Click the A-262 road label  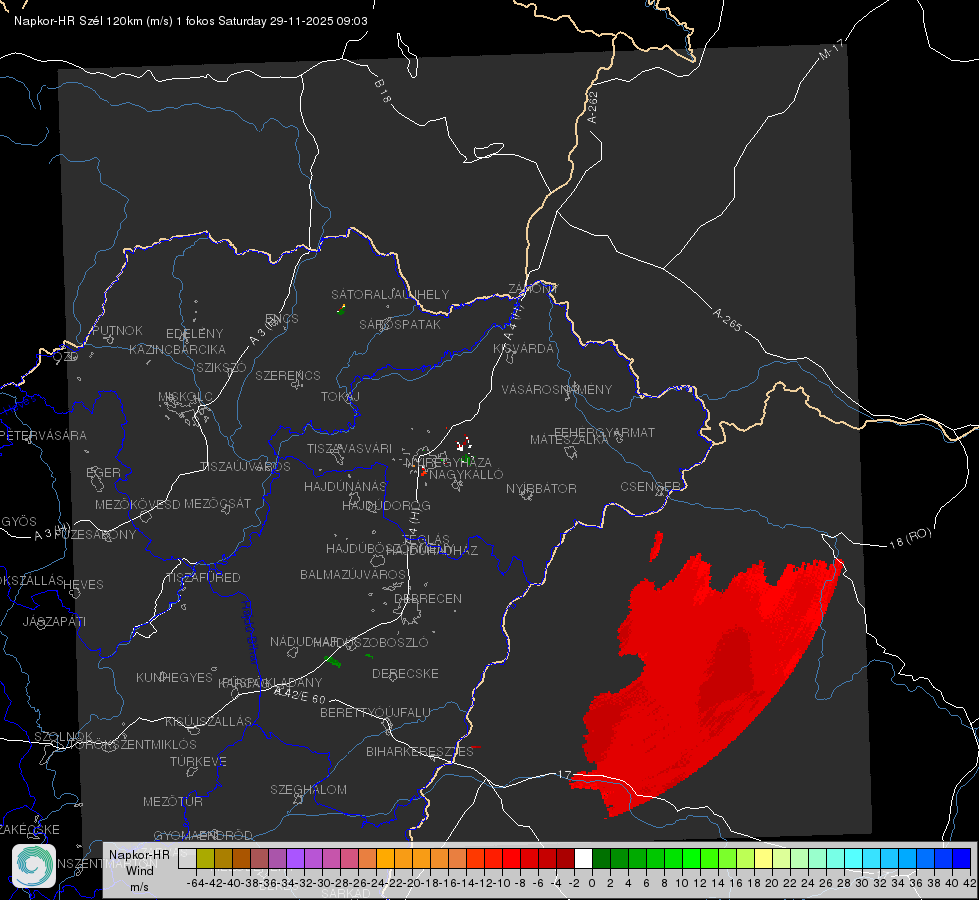(x=593, y=107)
